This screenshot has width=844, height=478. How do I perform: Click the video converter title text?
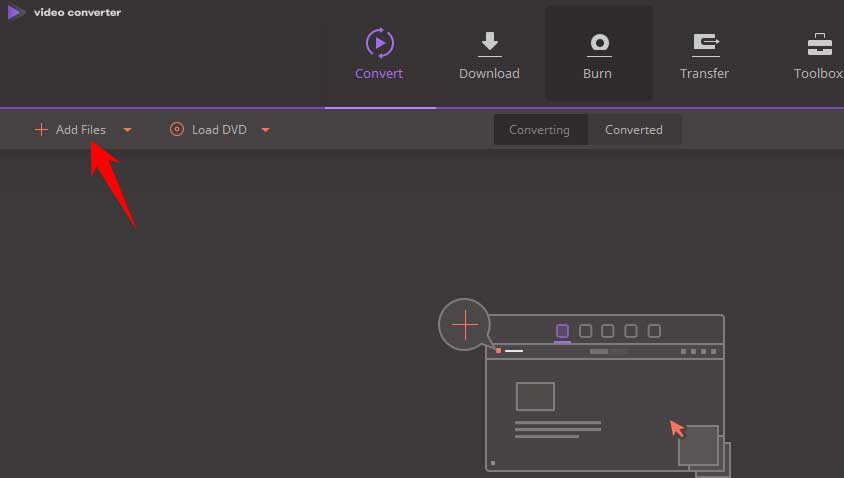coord(78,12)
